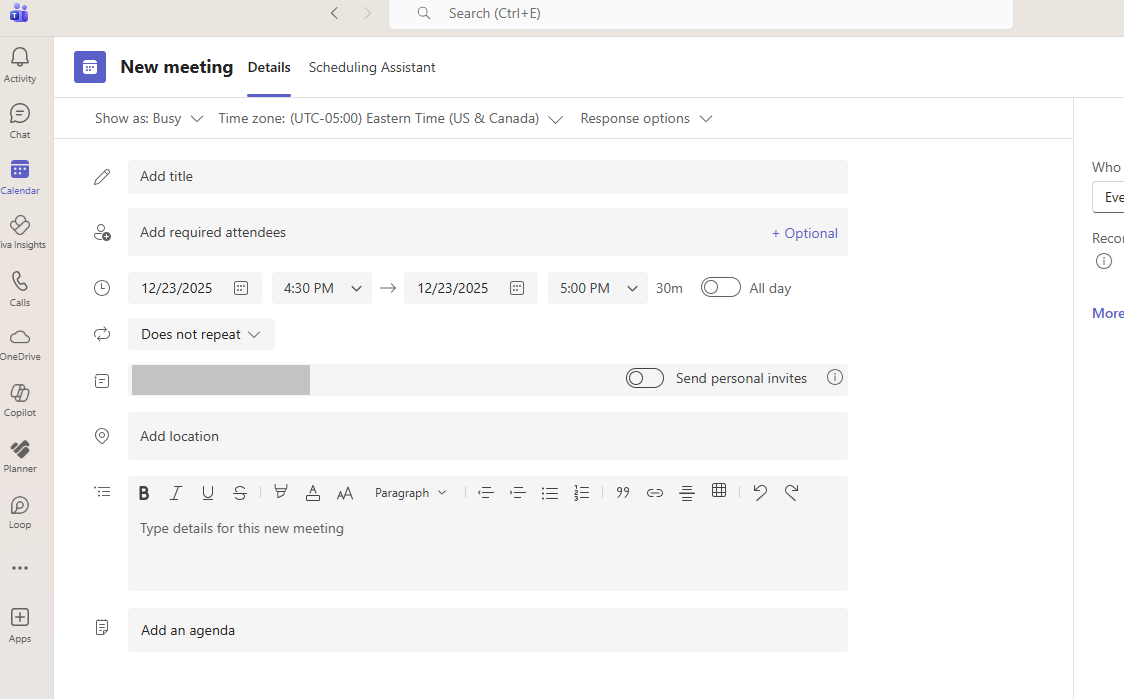1124x699 pixels.
Task: Open the font size tool
Action: (x=345, y=493)
